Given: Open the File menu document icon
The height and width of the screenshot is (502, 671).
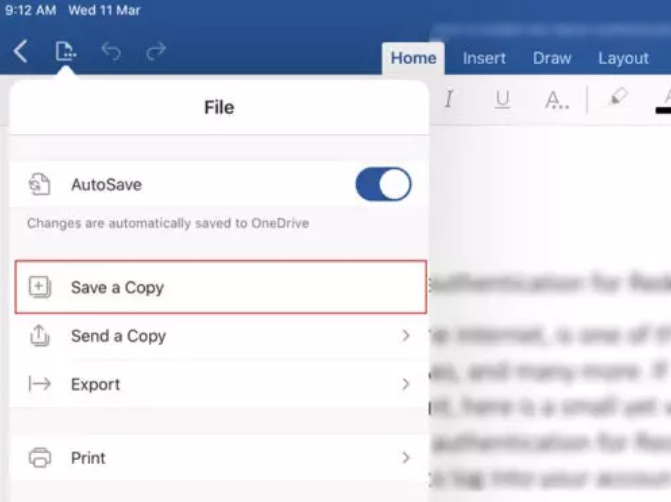Looking at the screenshot, I should [x=65, y=51].
